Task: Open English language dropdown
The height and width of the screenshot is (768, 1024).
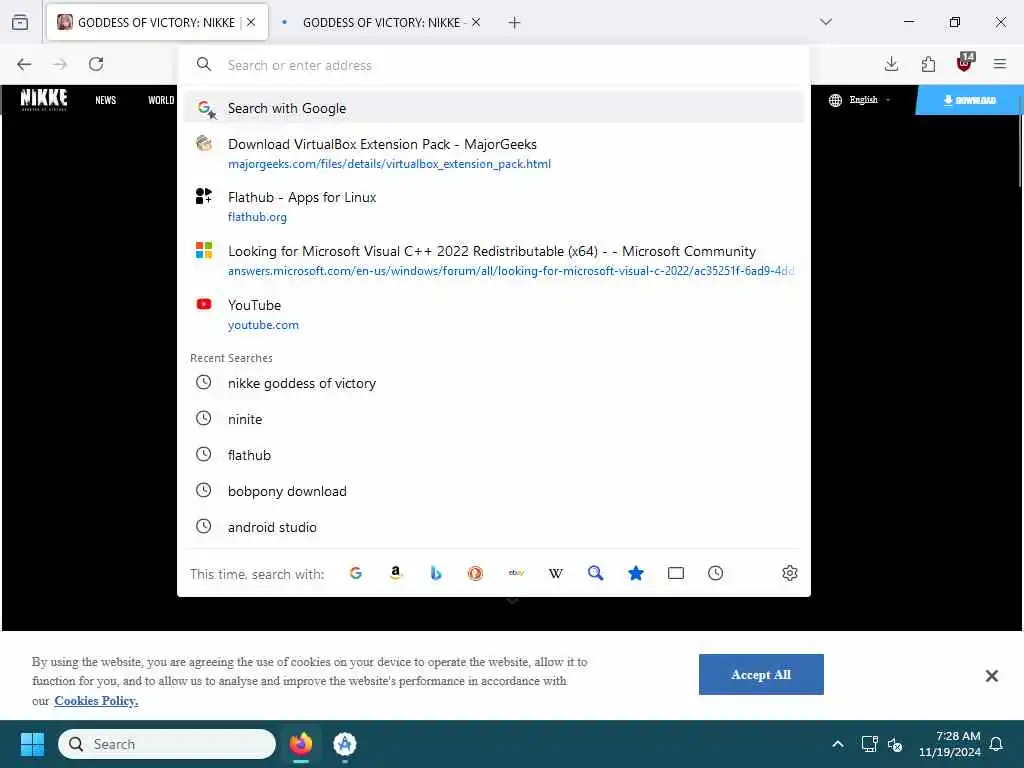Action: pyautogui.click(x=860, y=100)
